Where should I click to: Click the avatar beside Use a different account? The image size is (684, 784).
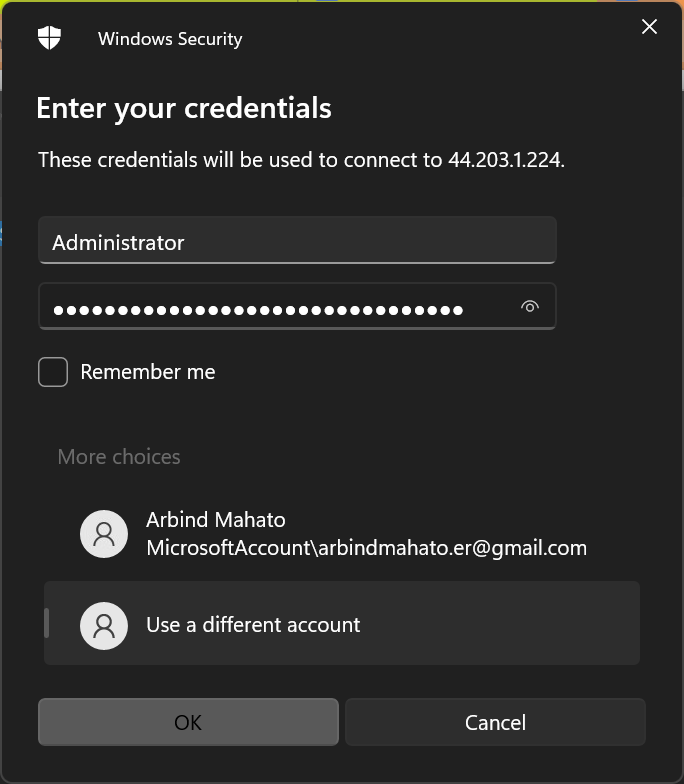(104, 626)
